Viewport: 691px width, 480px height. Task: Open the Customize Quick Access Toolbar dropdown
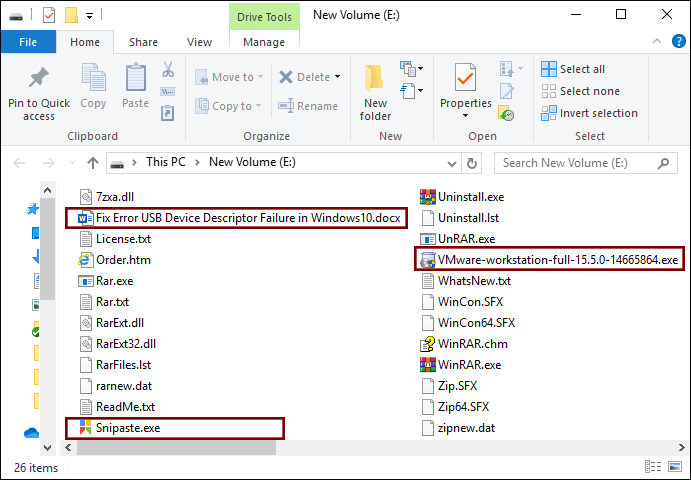[89, 16]
